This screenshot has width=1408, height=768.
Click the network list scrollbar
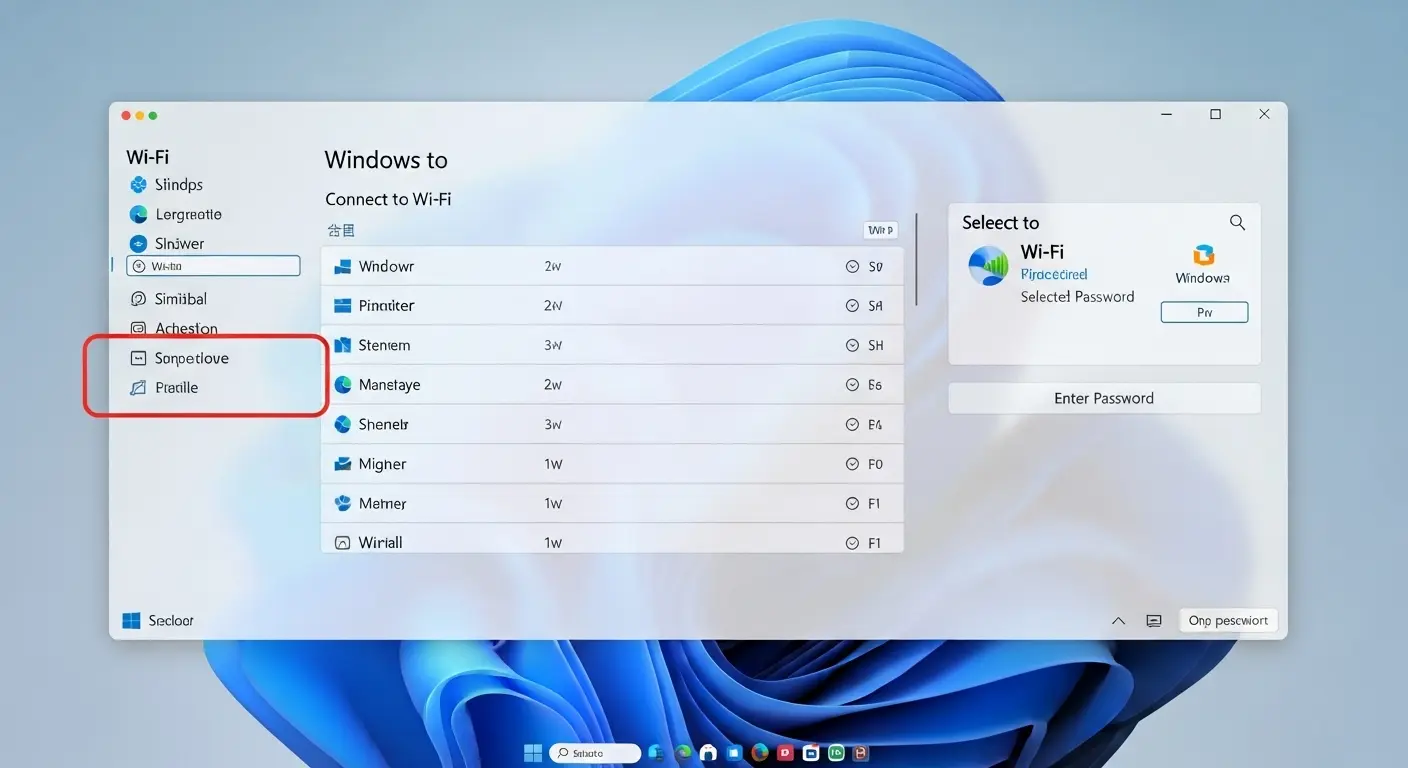pyautogui.click(x=916, y=259)
